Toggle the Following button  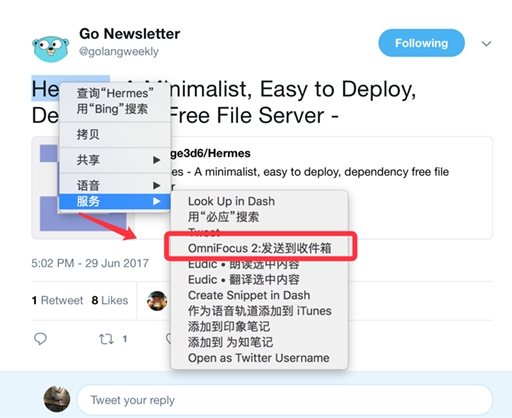(x=421, y=43)
